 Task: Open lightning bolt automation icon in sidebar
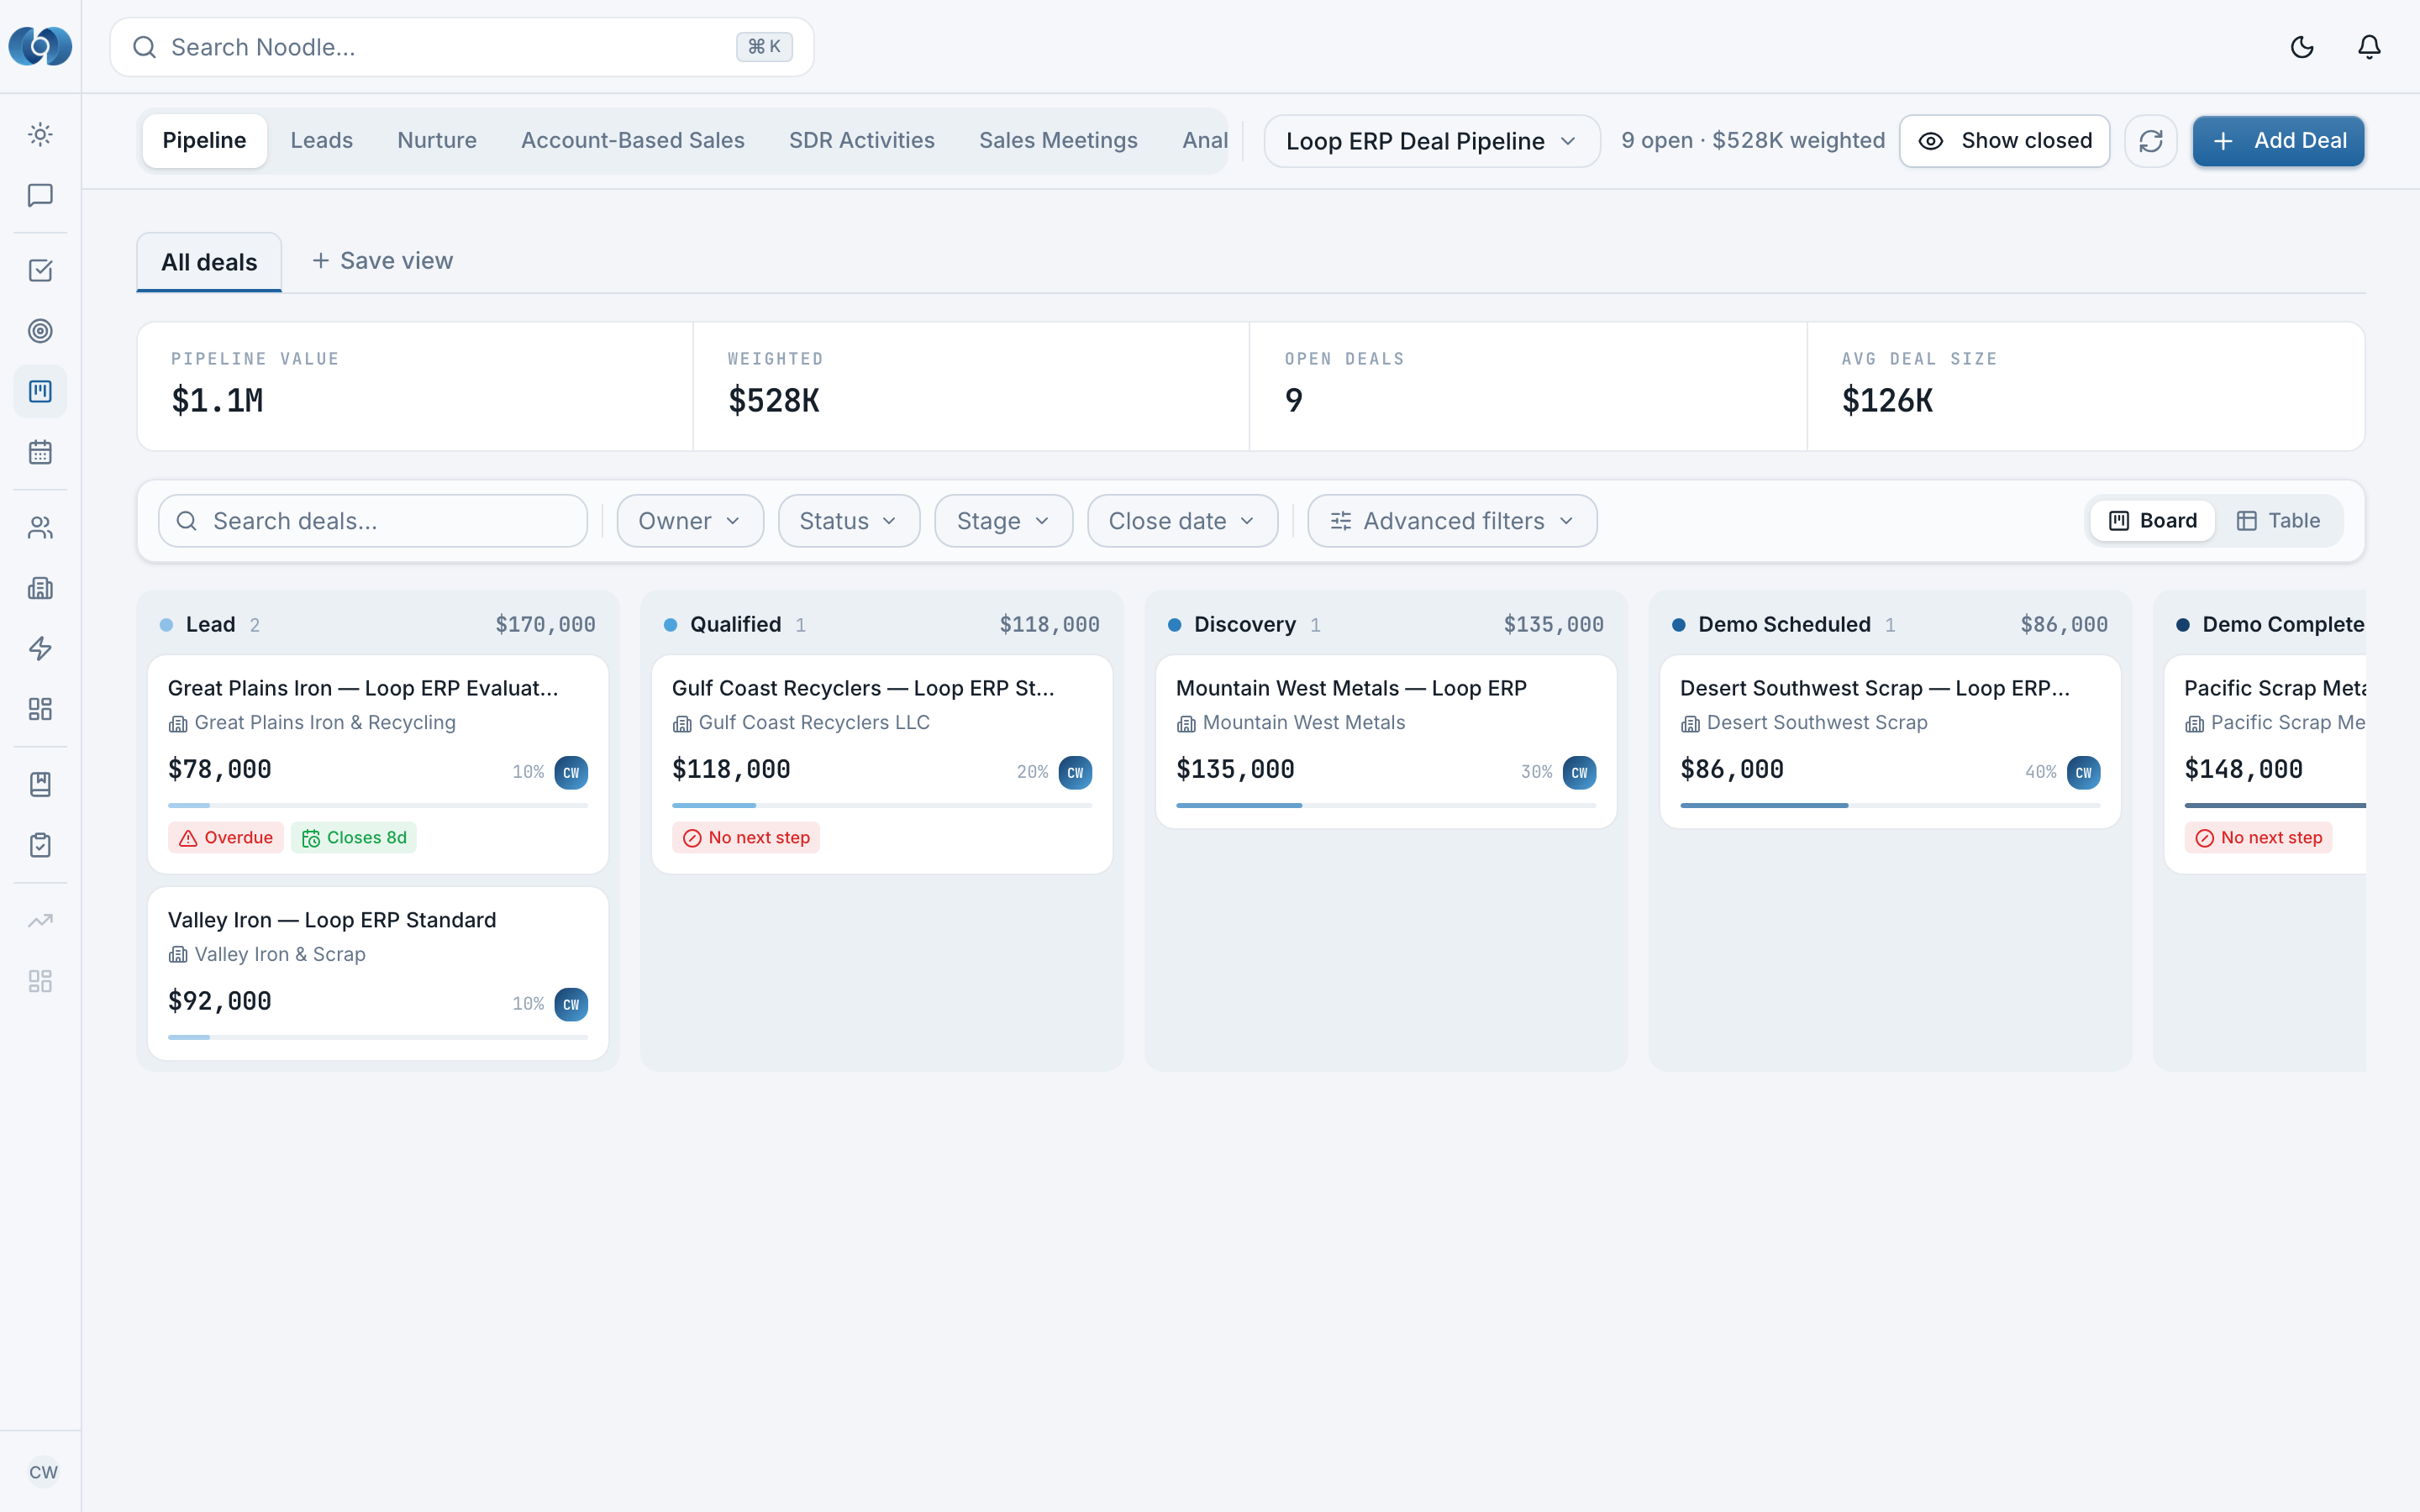coord(40,648)
